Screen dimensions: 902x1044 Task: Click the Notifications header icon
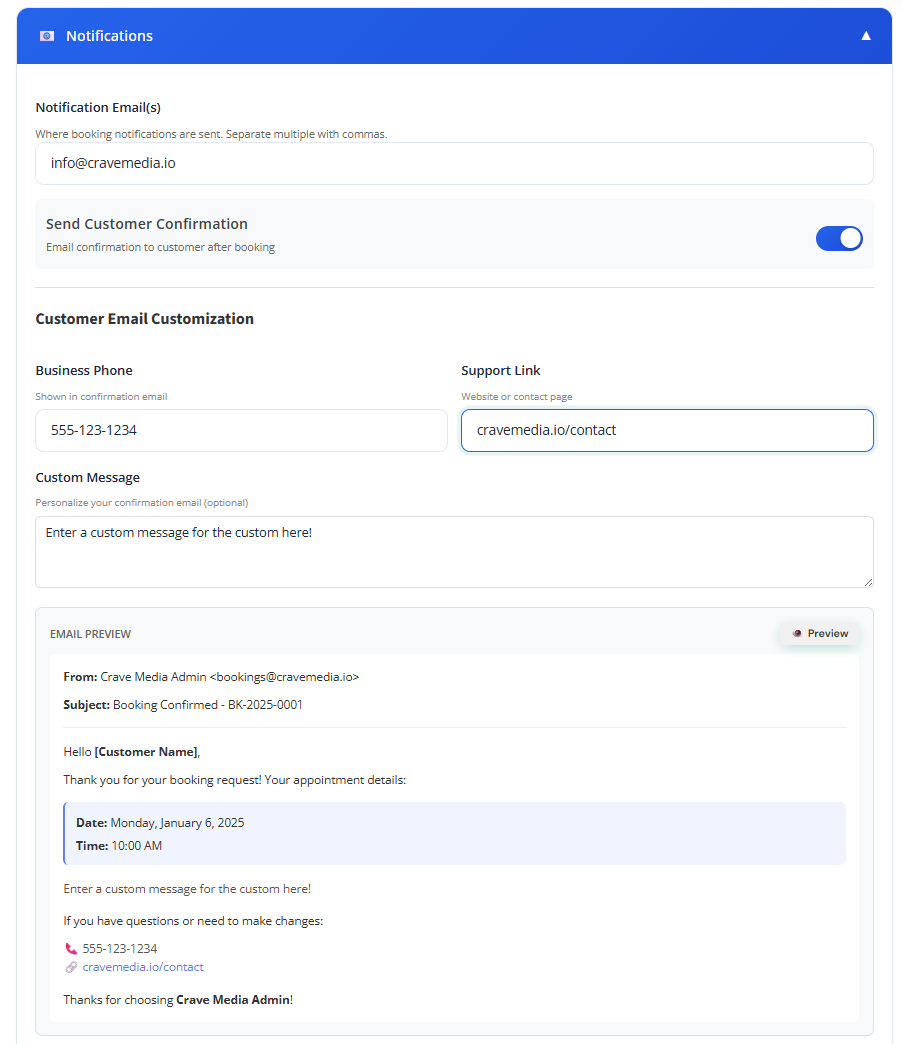pos(47,36)
